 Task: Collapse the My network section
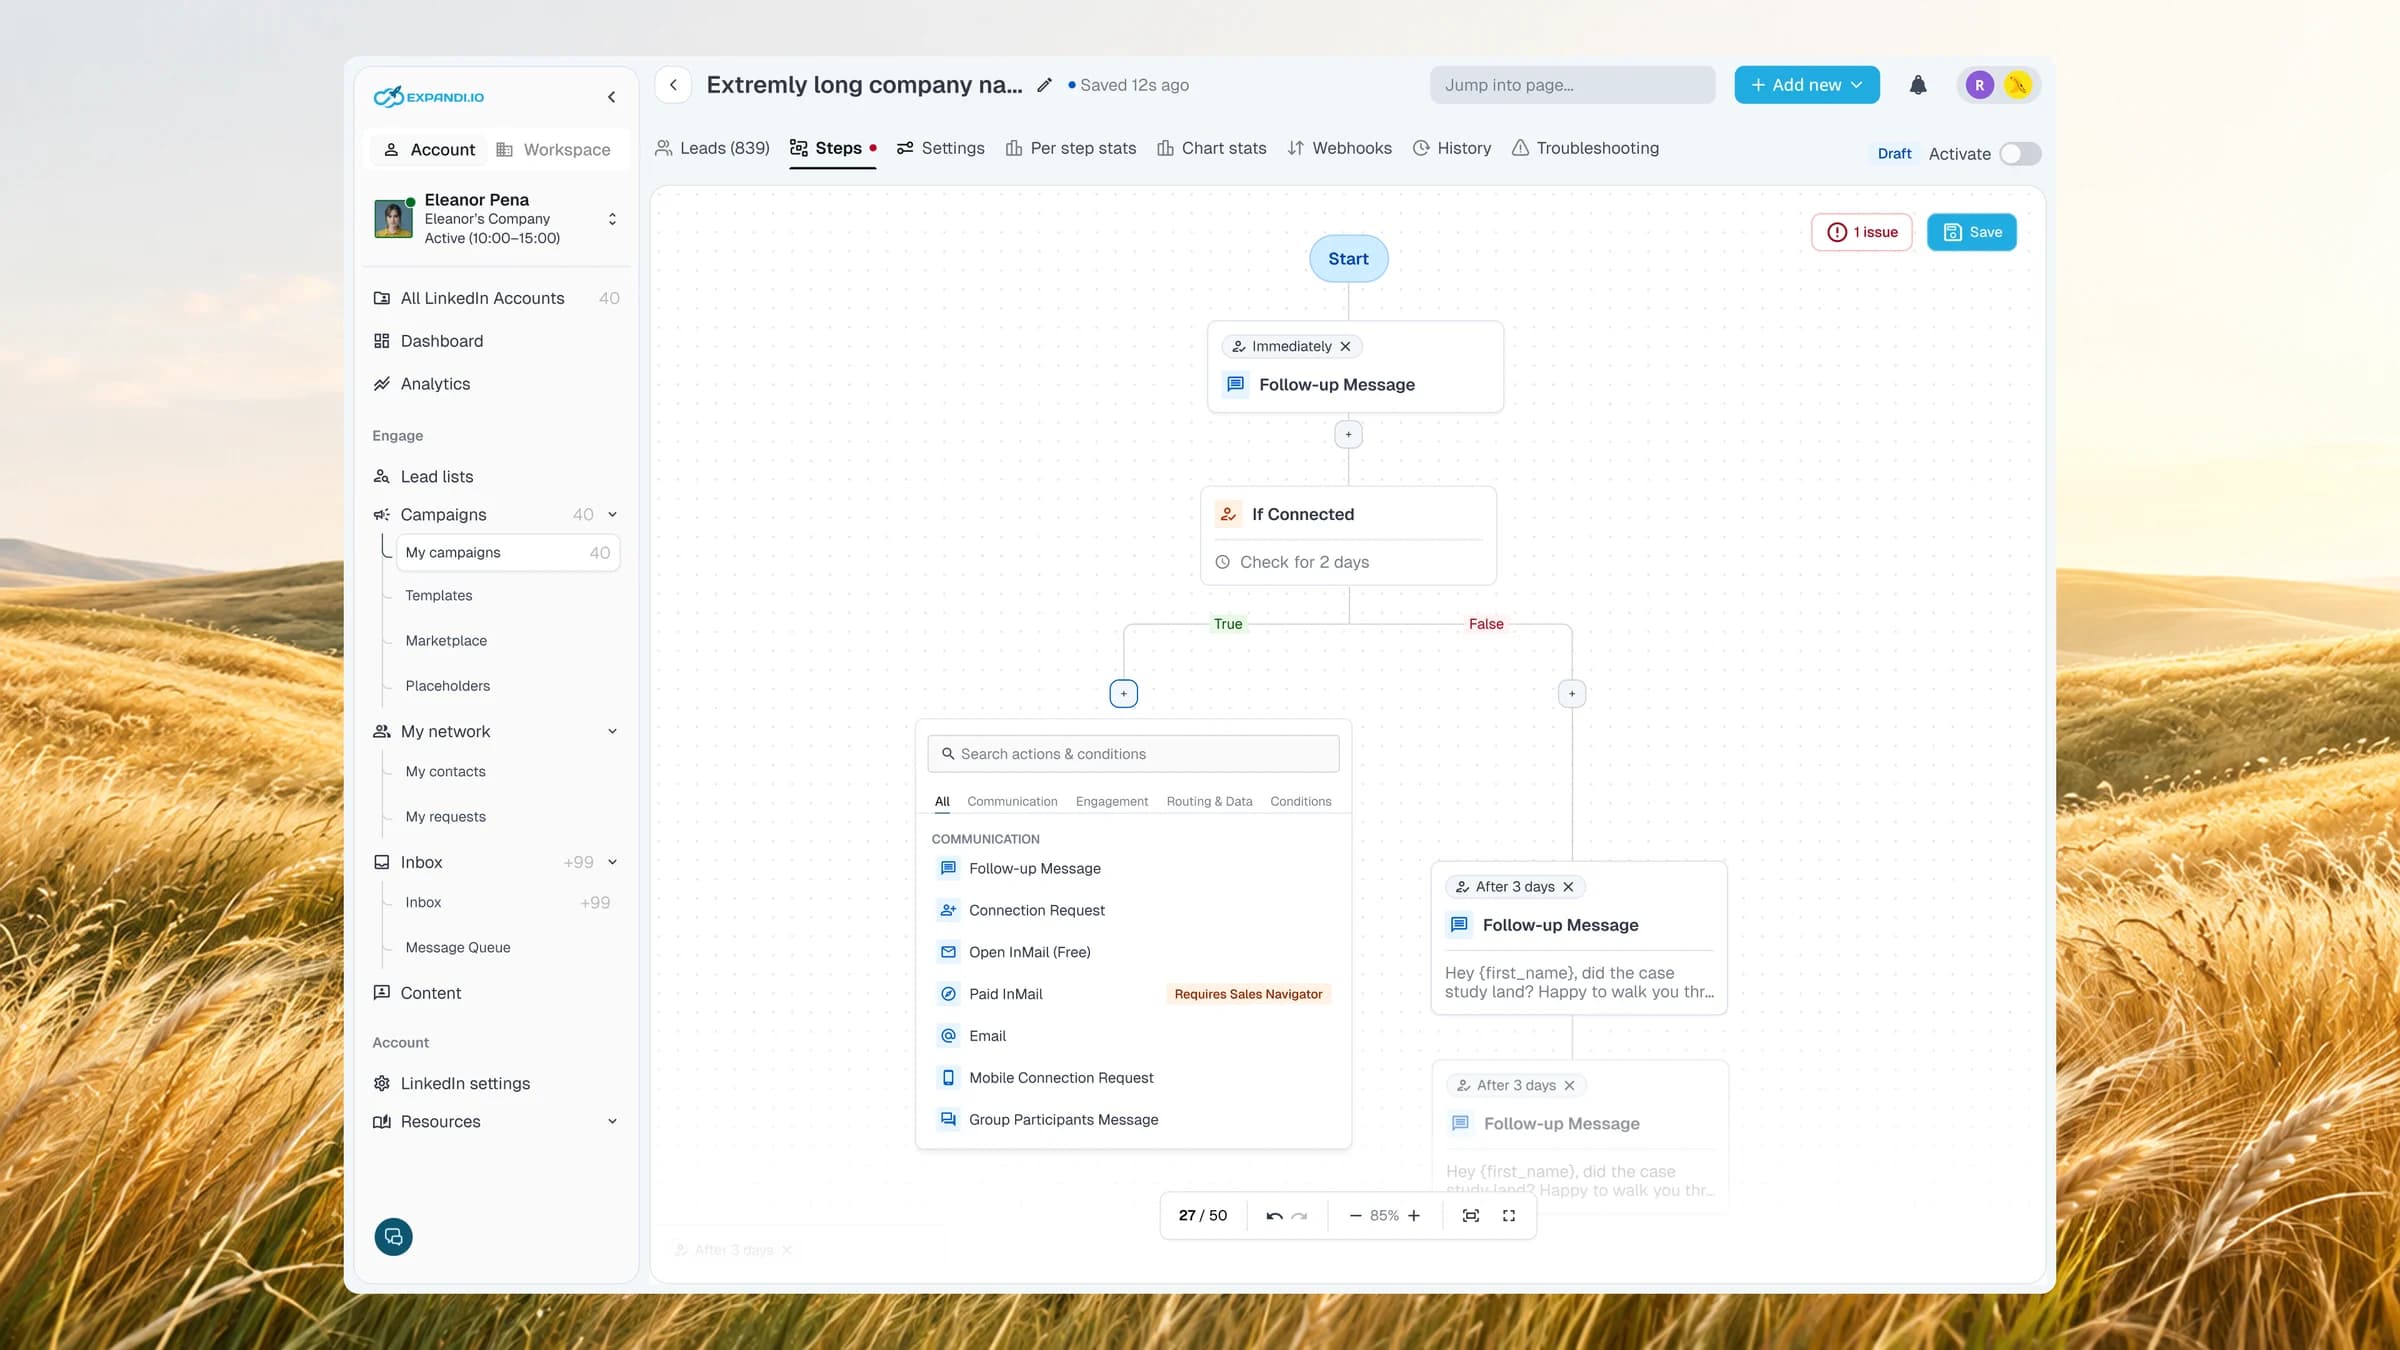tap(612, 732)
